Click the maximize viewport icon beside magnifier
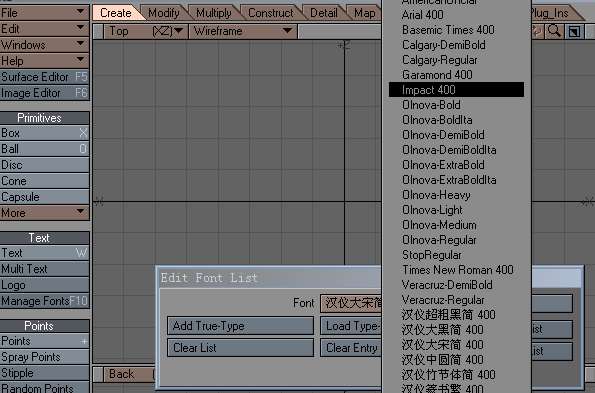The image size is (595, 393). pos(574,31)
